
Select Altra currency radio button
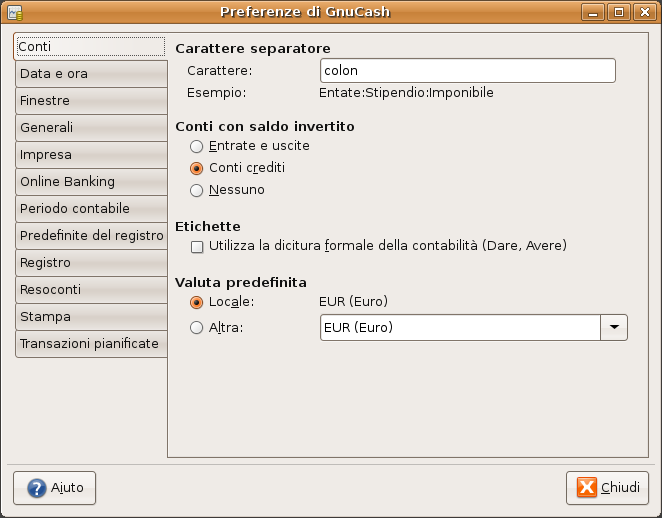tap(196, 328)
